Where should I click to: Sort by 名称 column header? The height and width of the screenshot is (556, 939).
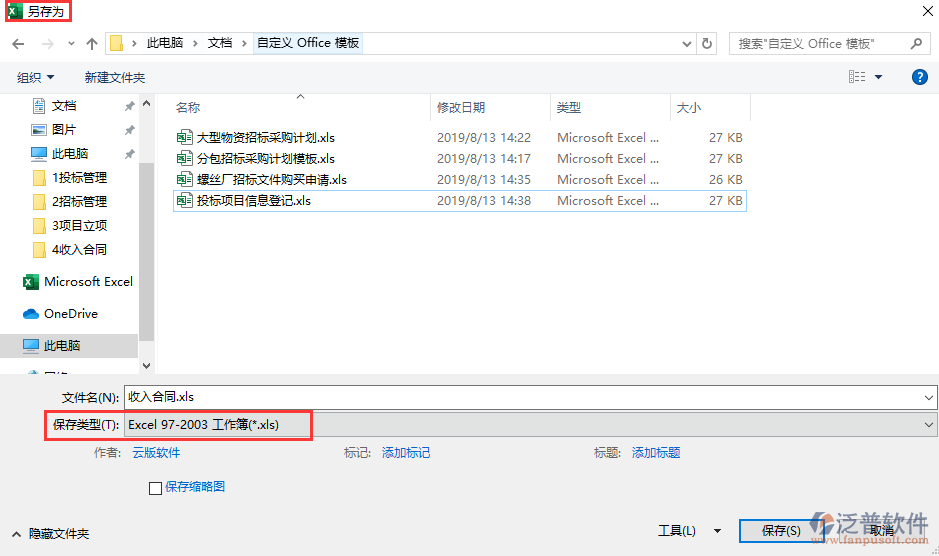coord(187,107)
